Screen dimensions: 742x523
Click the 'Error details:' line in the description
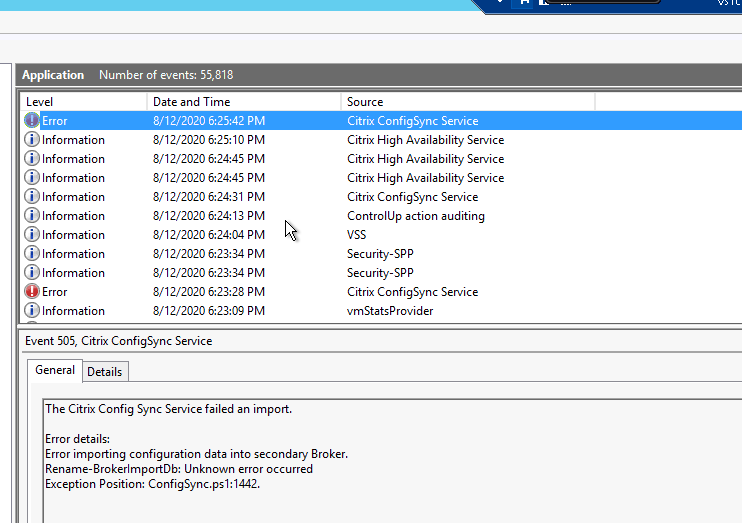point(78,439)
